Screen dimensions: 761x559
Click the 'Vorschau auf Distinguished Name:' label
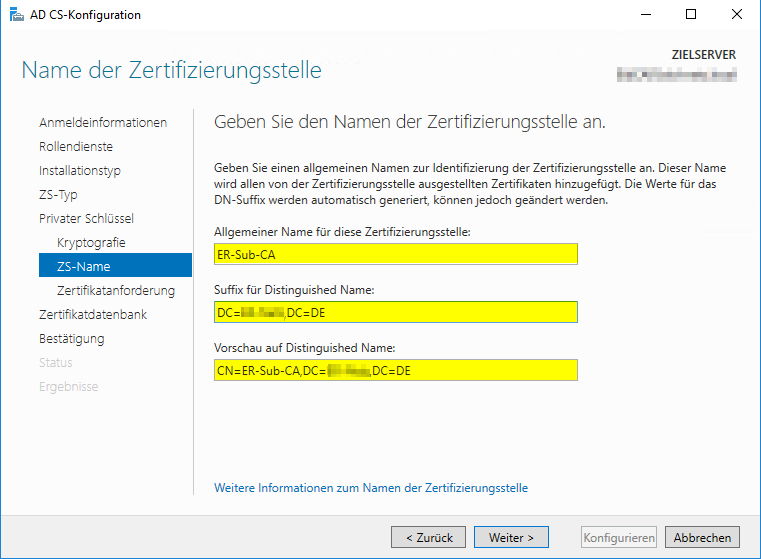click(x=305, y=348)
